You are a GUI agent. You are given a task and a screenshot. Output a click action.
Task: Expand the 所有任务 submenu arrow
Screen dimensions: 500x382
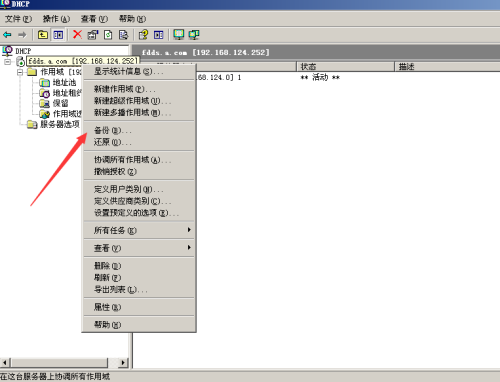tap(189, 230)
